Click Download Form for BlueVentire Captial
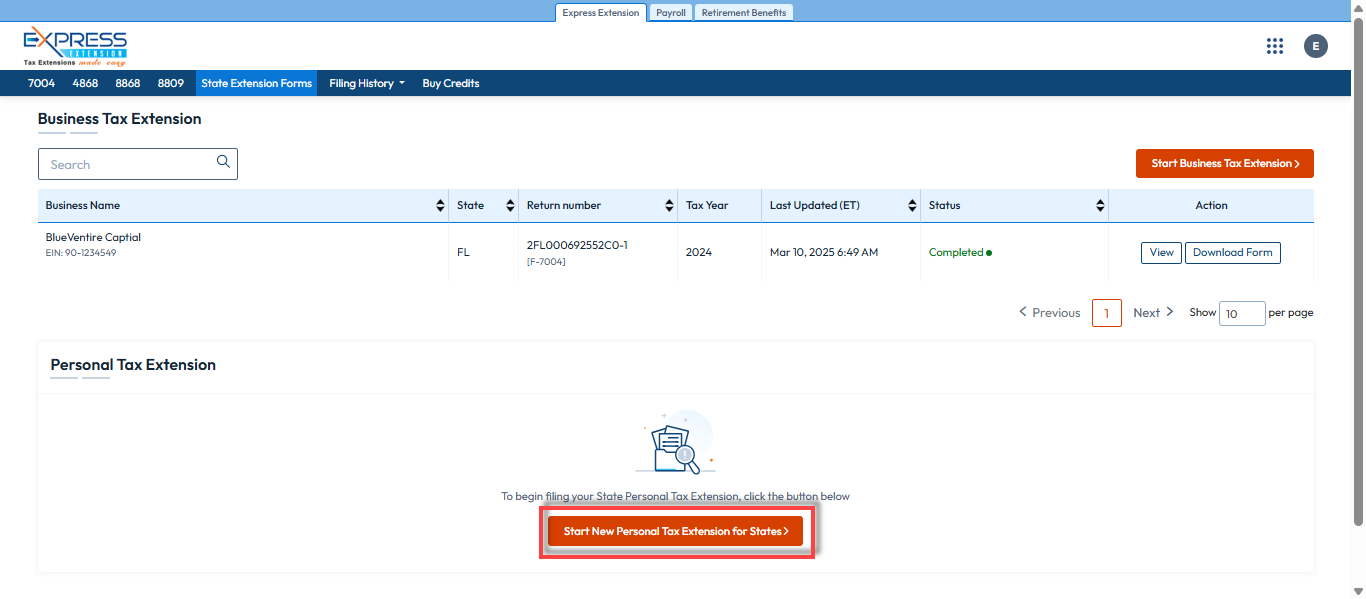Viewport: 1366px width, 599px height. click(1233, 252)
